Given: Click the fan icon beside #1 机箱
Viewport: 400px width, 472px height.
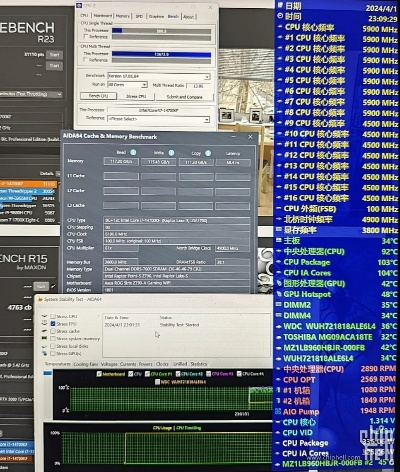Looking at the screenshot, I should (279, 390).
